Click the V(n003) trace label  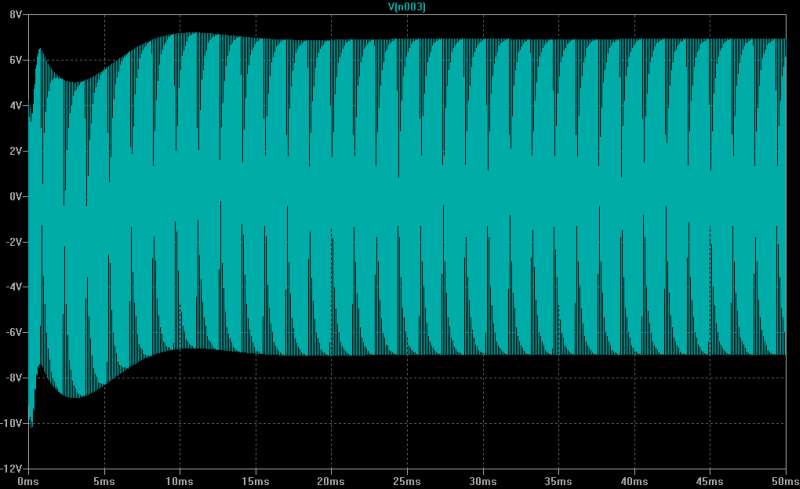407,7
